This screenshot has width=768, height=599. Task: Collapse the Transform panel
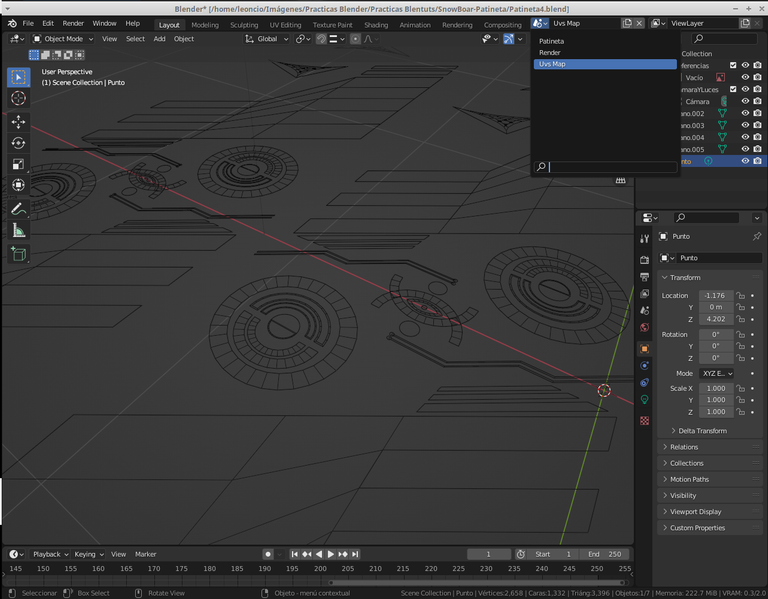(709, 277)
